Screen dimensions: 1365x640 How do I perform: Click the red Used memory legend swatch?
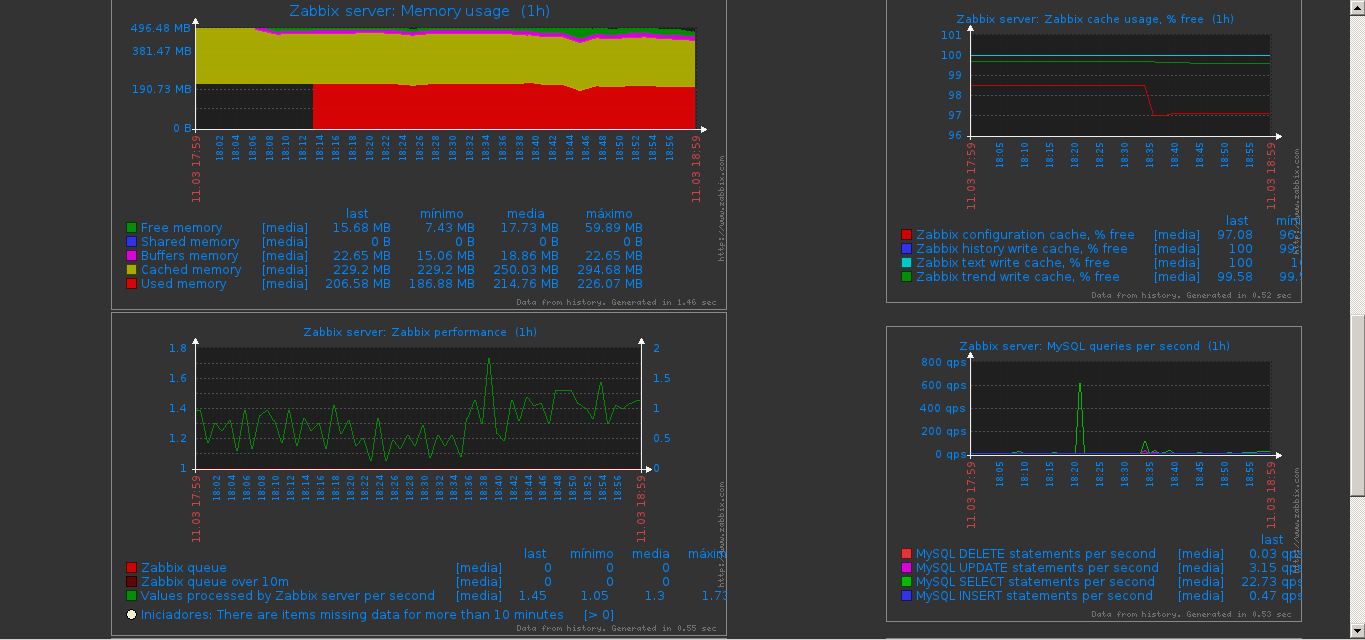click(131, 284)
